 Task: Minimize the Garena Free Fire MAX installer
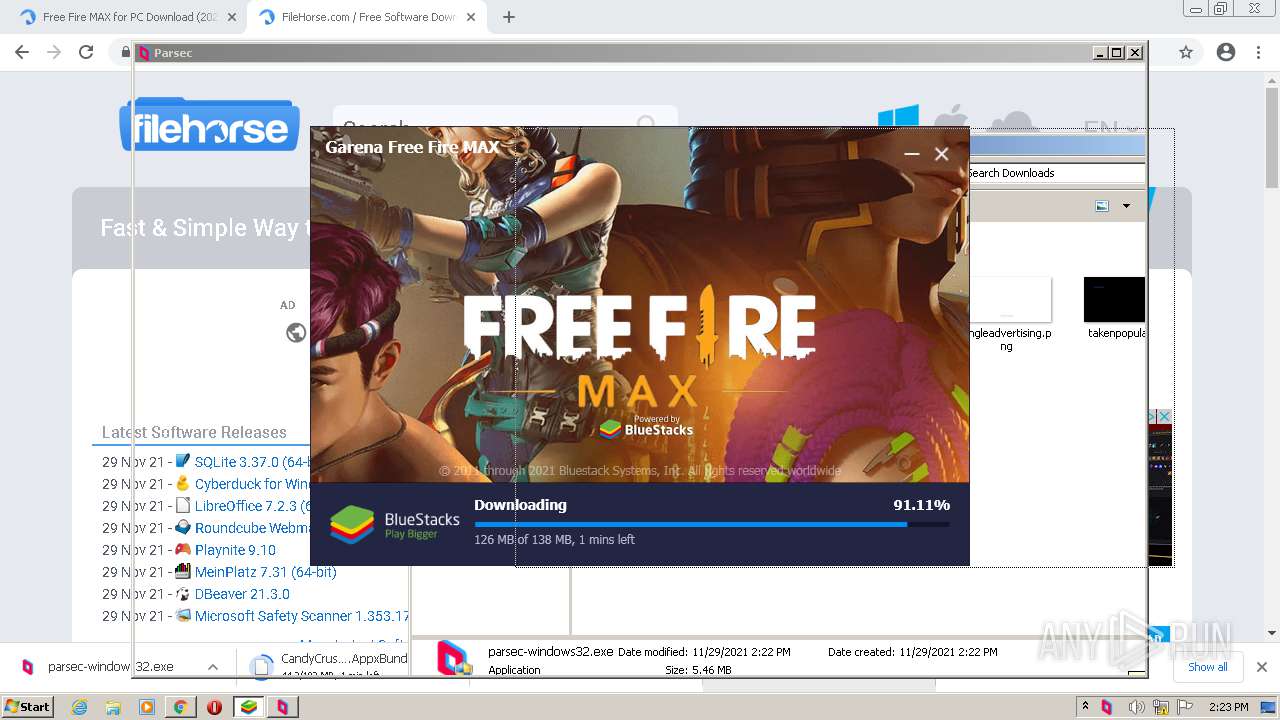click(911, 154)
